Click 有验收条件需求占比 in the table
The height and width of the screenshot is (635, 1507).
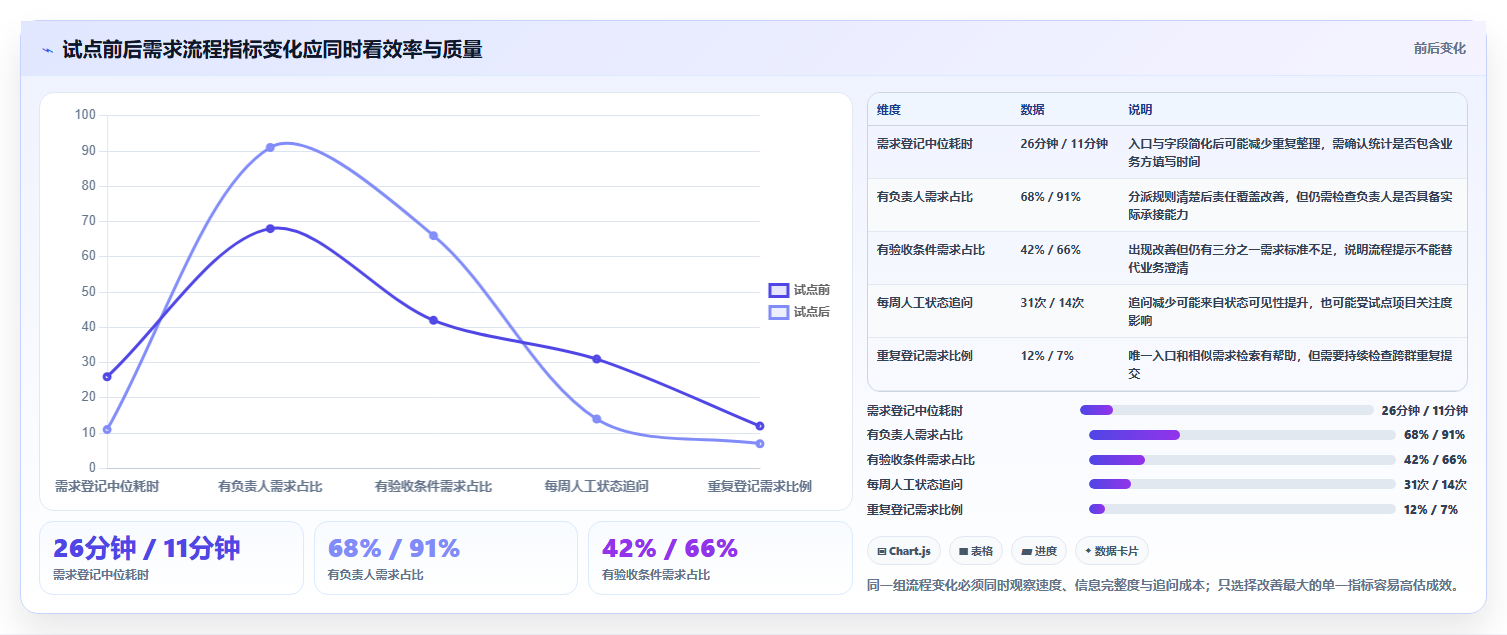(931, 249)
